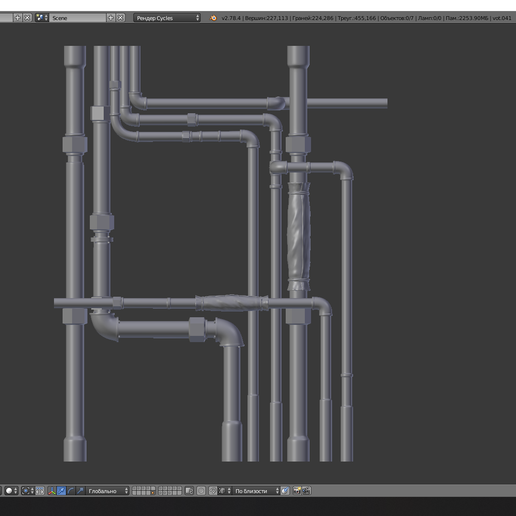Open По близости snap target dropdown
The width and height of the screenshot is (516, 516).
[256, 491]
